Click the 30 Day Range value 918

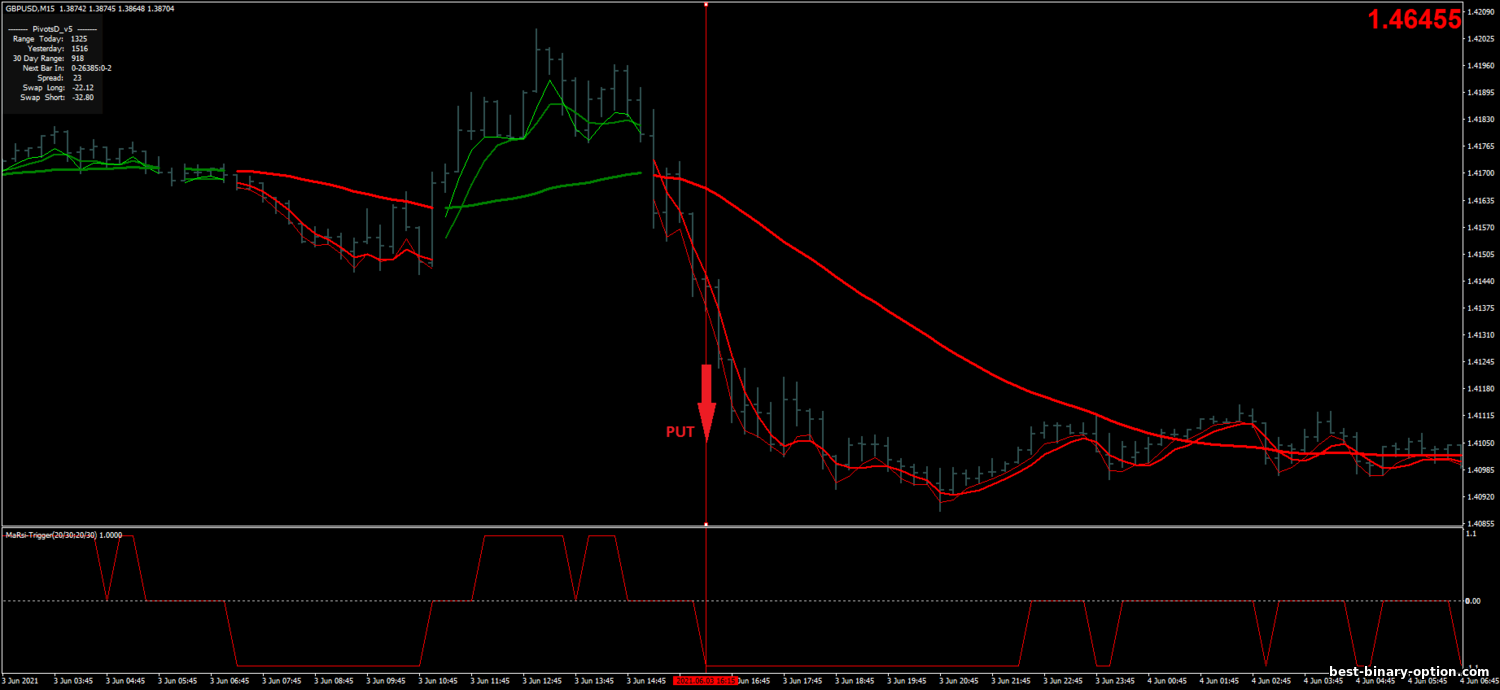pos(77,59)
